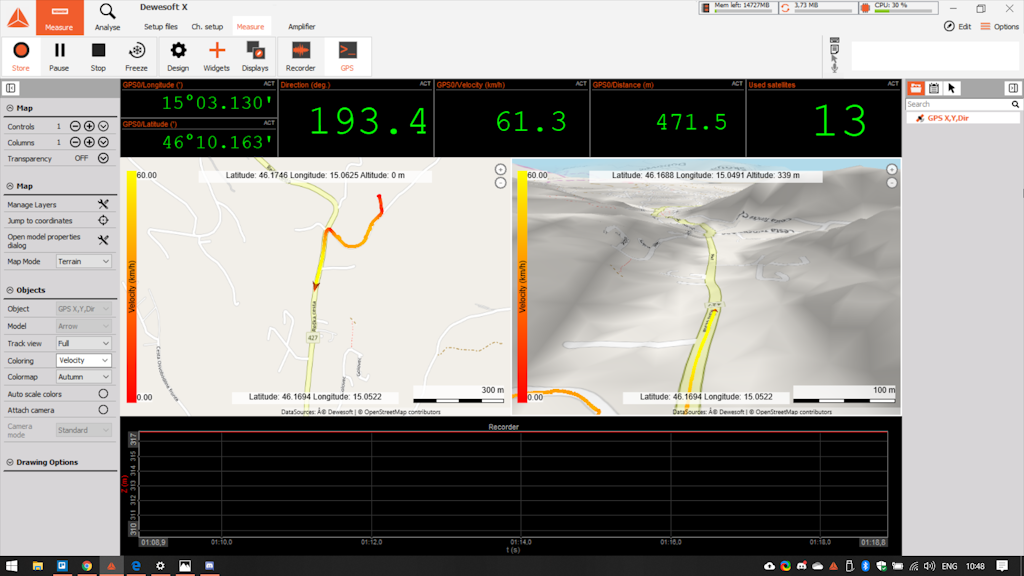The height and width of the screenshot is (576, 1024).
Task: Stop the measurement
Action: pos(98,56)
